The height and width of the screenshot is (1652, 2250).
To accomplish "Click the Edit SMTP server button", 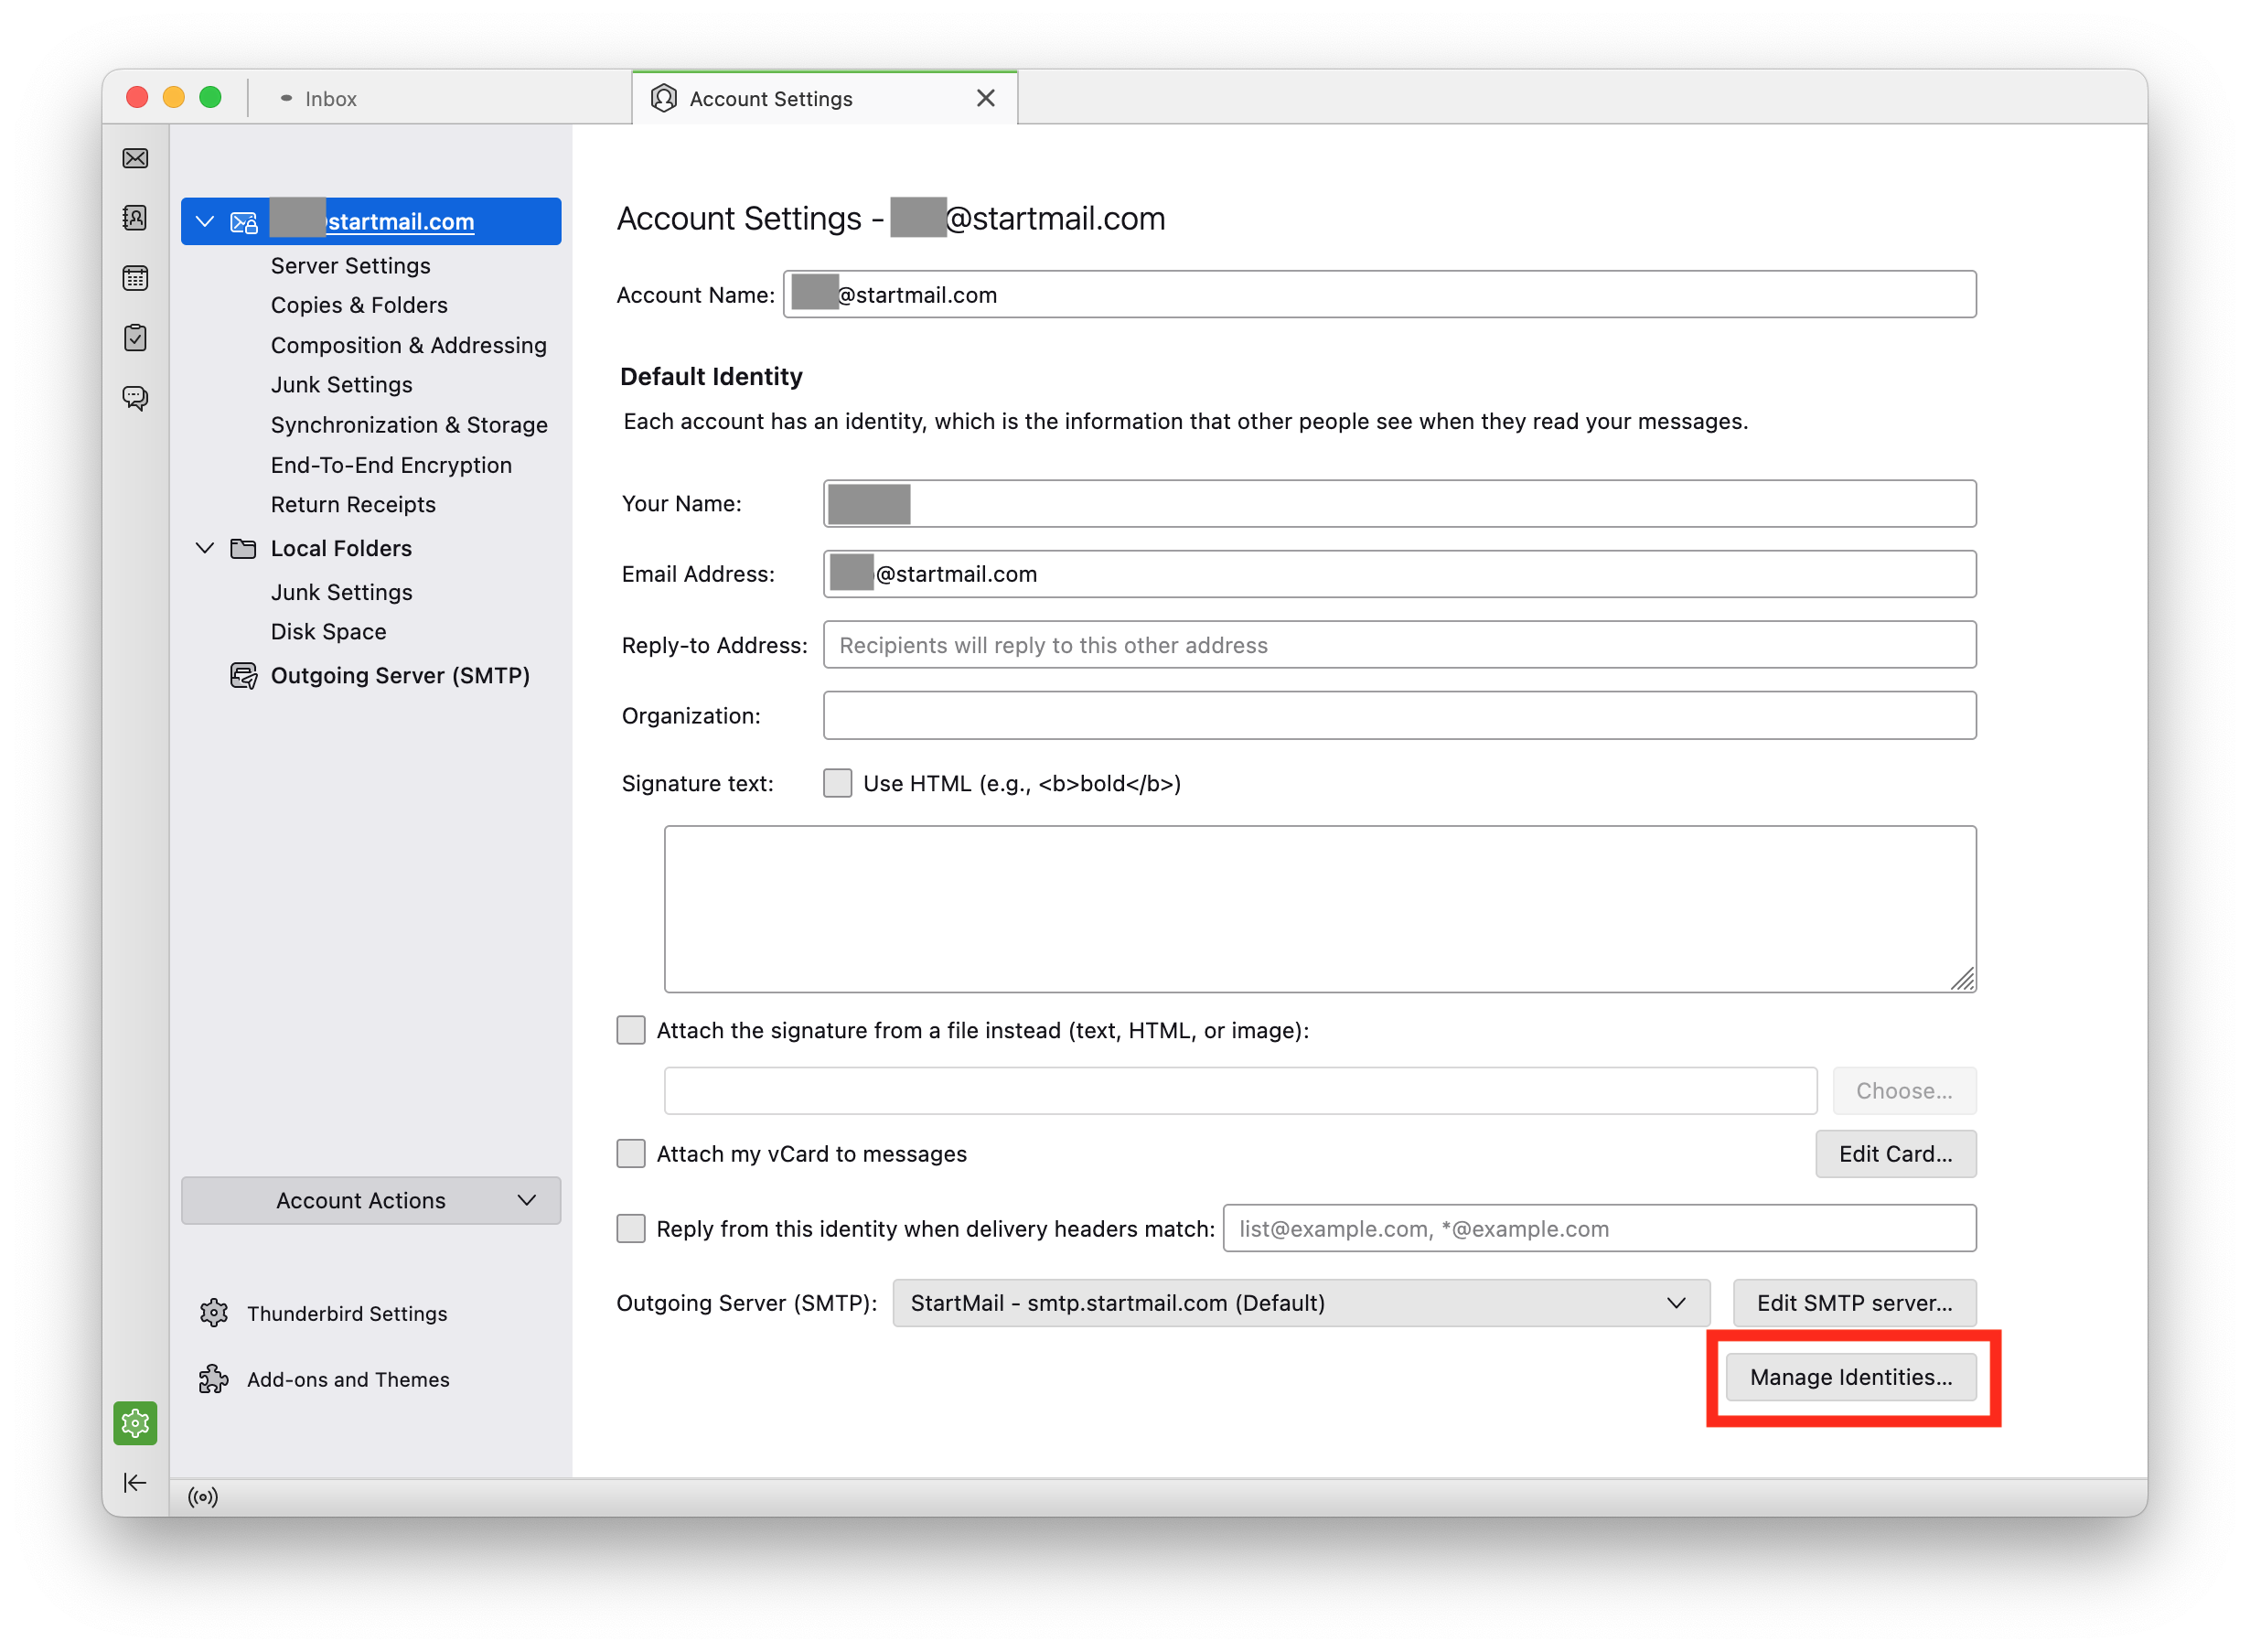I will (x=1855, y=1303).
